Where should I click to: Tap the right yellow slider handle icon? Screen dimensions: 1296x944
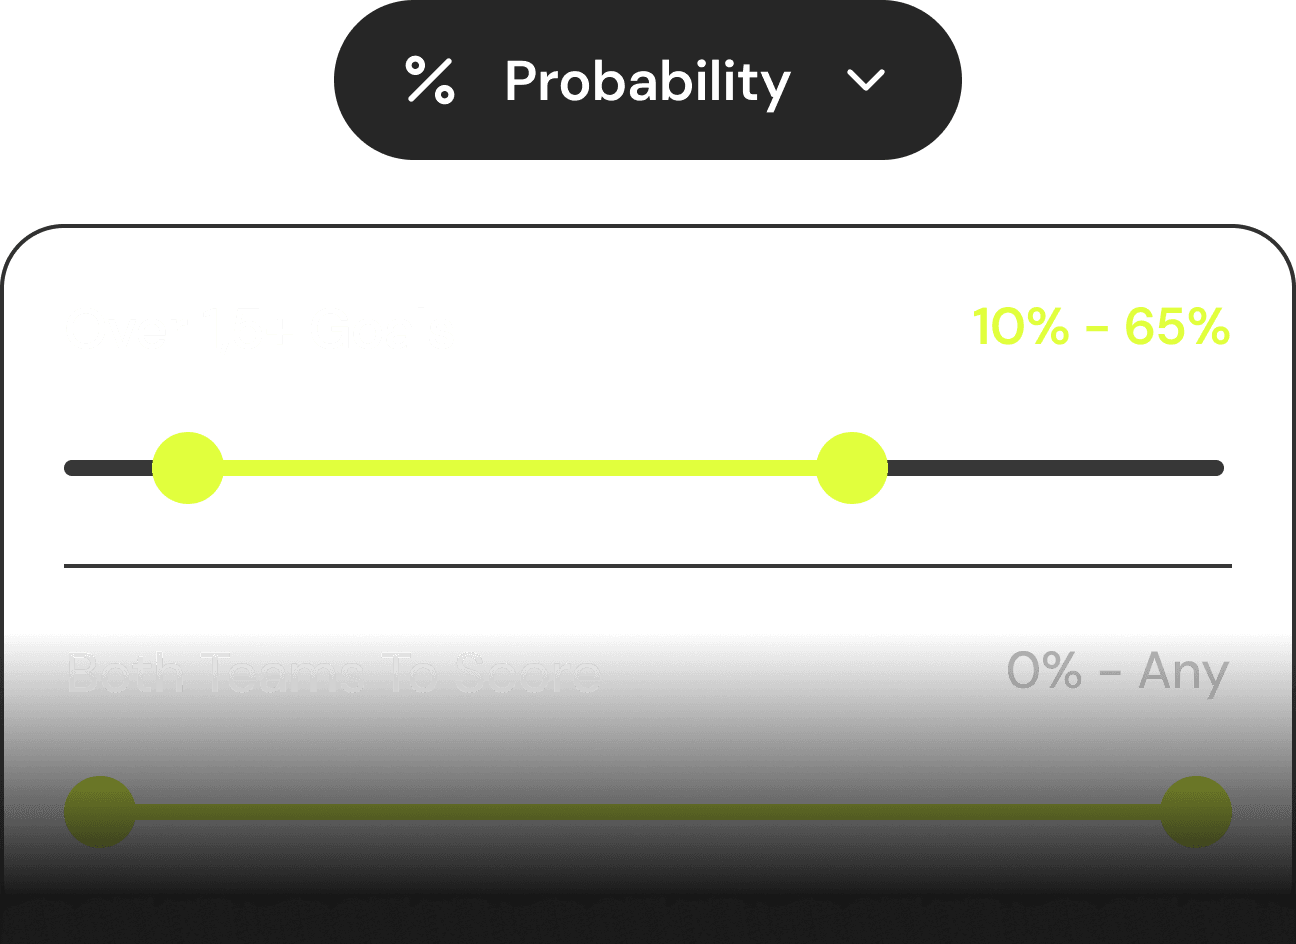coord(851,466)
